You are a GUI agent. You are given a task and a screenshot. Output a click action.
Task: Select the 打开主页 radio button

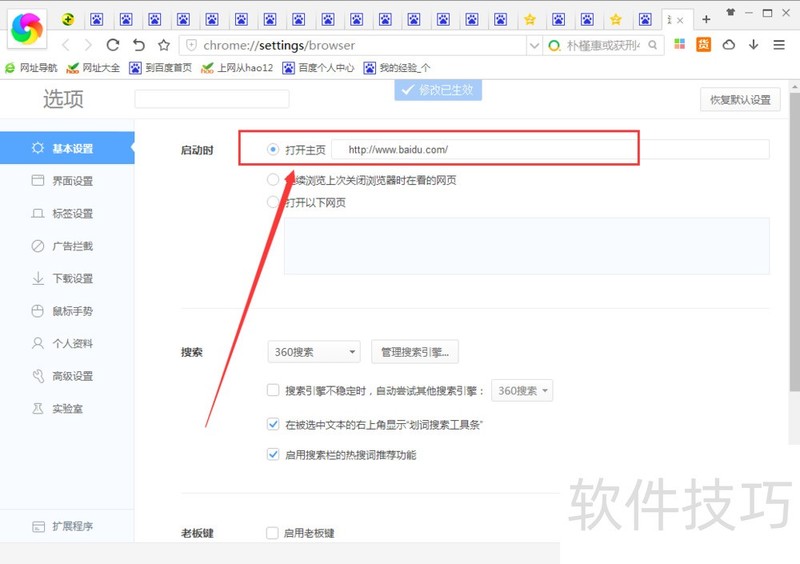pos(273,150)
